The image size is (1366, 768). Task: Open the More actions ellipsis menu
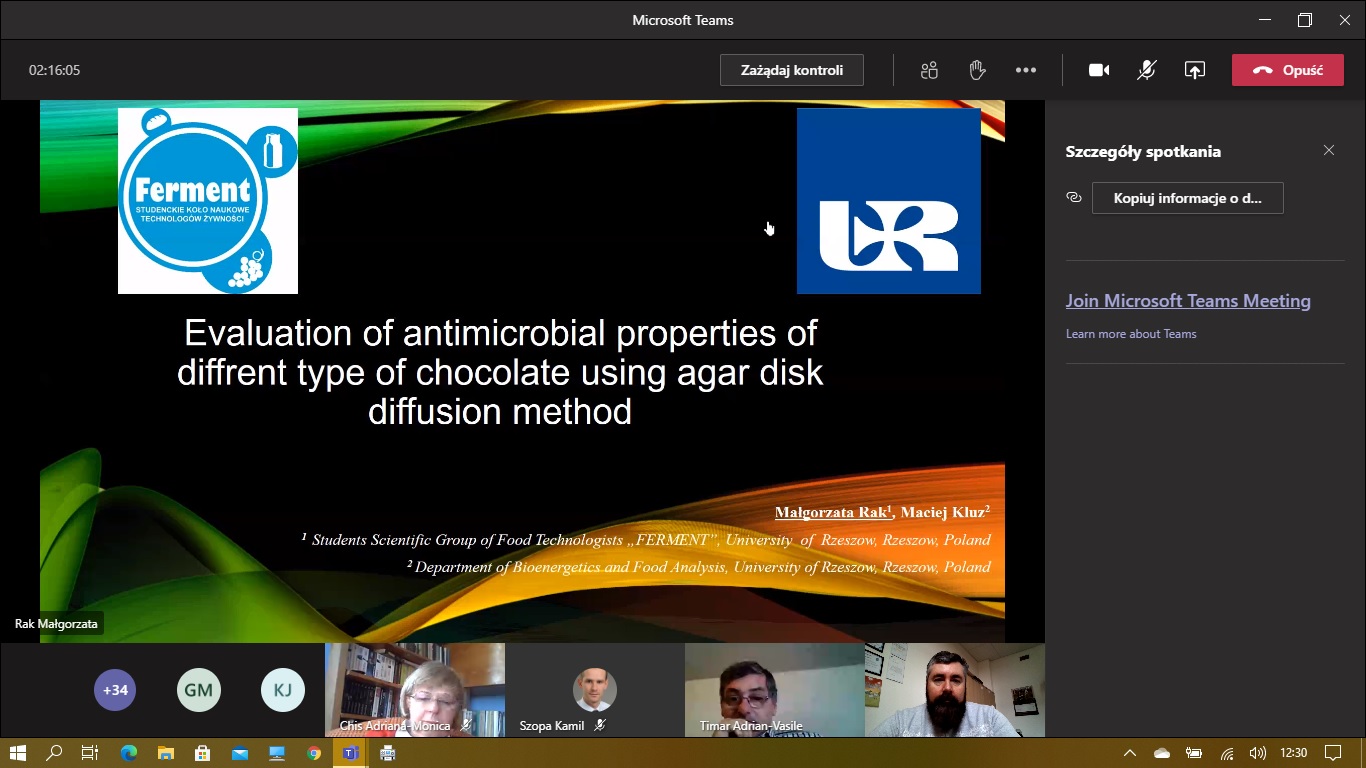(x=1026, y=70)
